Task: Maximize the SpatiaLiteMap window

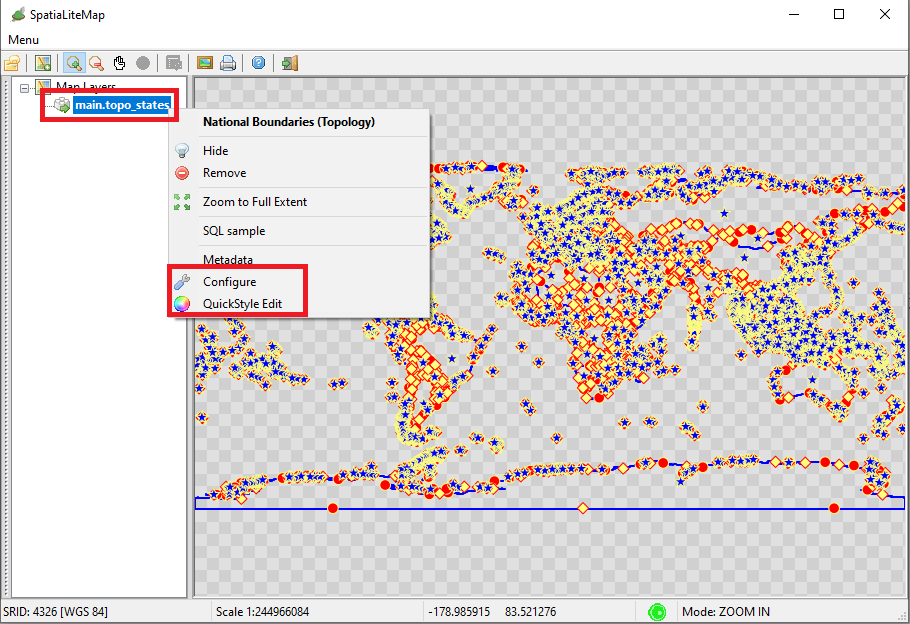Action: [x=839, y=14]
